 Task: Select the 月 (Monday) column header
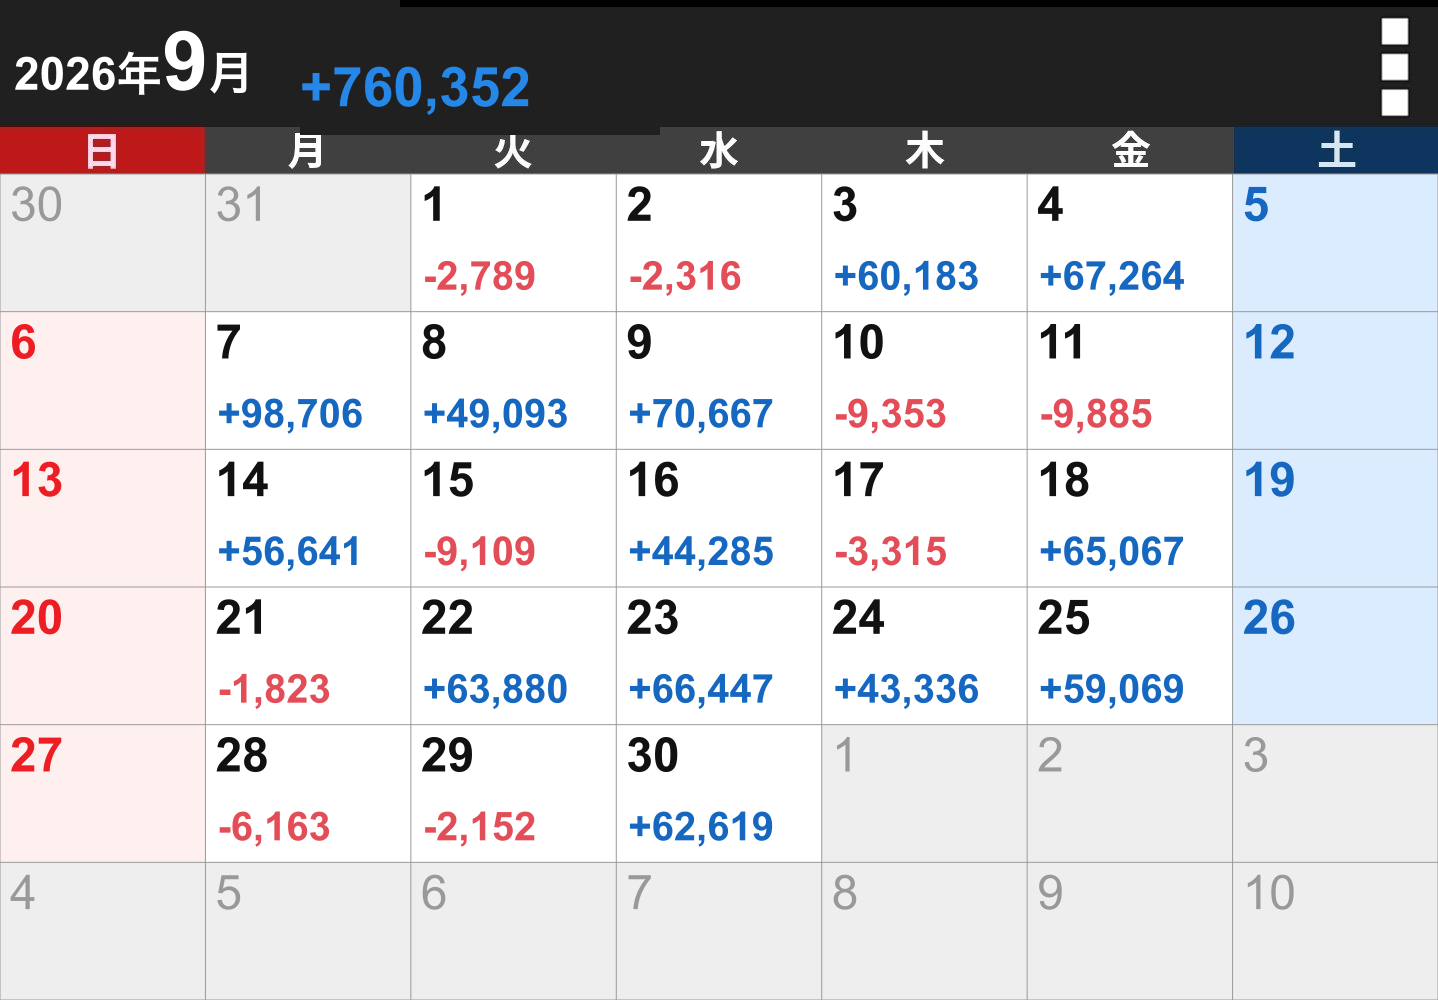point(308,151)
